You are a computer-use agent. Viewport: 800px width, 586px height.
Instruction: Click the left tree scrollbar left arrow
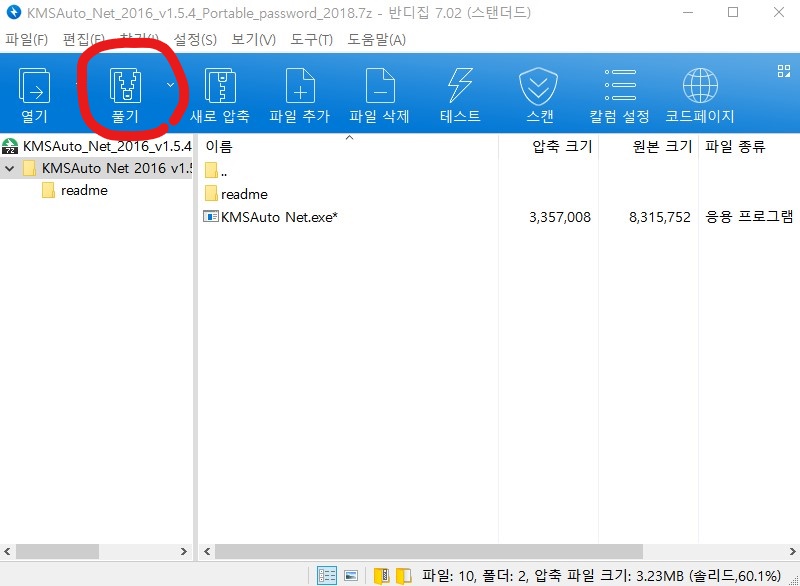[x=7, y=551]
